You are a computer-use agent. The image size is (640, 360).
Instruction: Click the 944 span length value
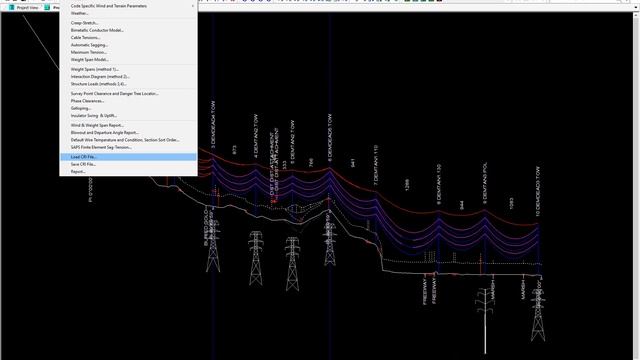click(462, 205)
